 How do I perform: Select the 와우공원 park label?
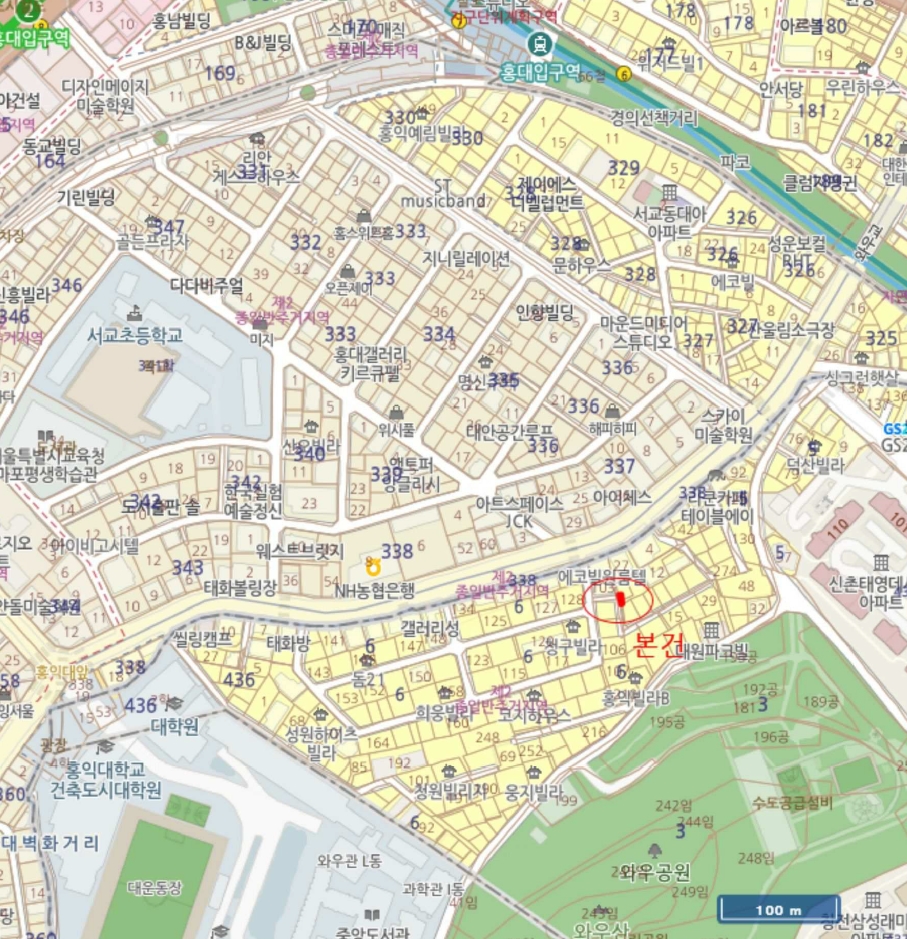click(x=655, y=873)
